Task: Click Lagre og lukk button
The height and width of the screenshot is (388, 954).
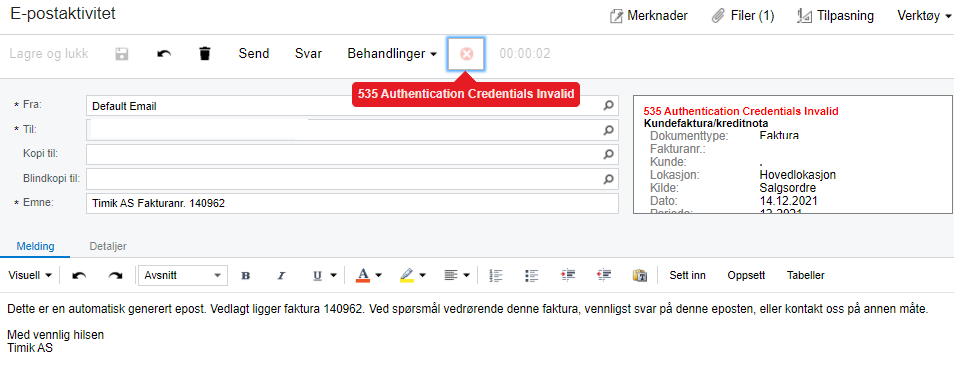Action: (x=49, y=54)
